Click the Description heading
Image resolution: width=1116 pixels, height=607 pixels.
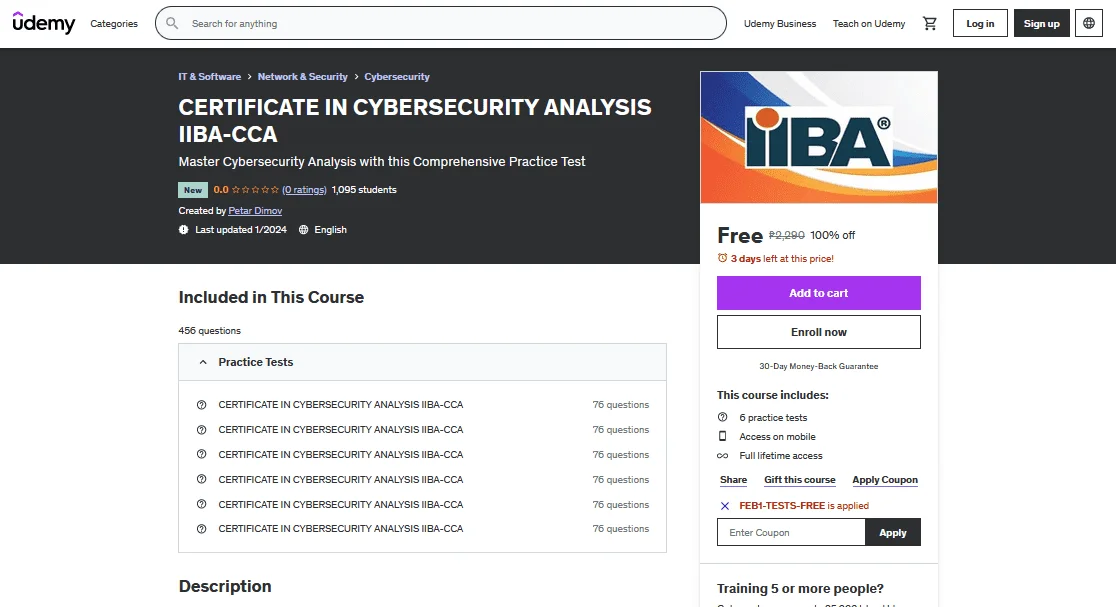pos(225,586)
